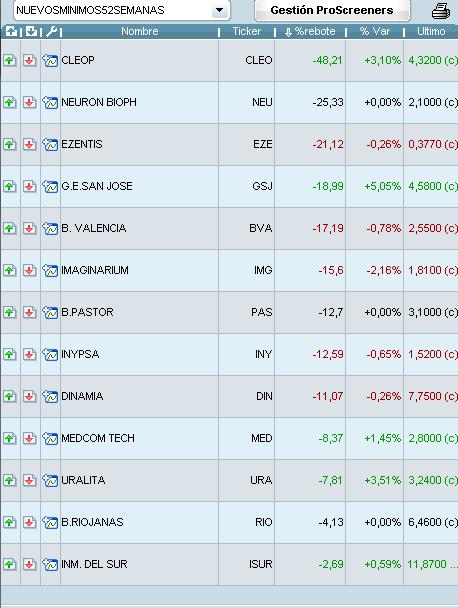This screenshot has width=458, height=608.
Task: Click the red down arrow for DINAMIA
Action: [x=29, y=396]
